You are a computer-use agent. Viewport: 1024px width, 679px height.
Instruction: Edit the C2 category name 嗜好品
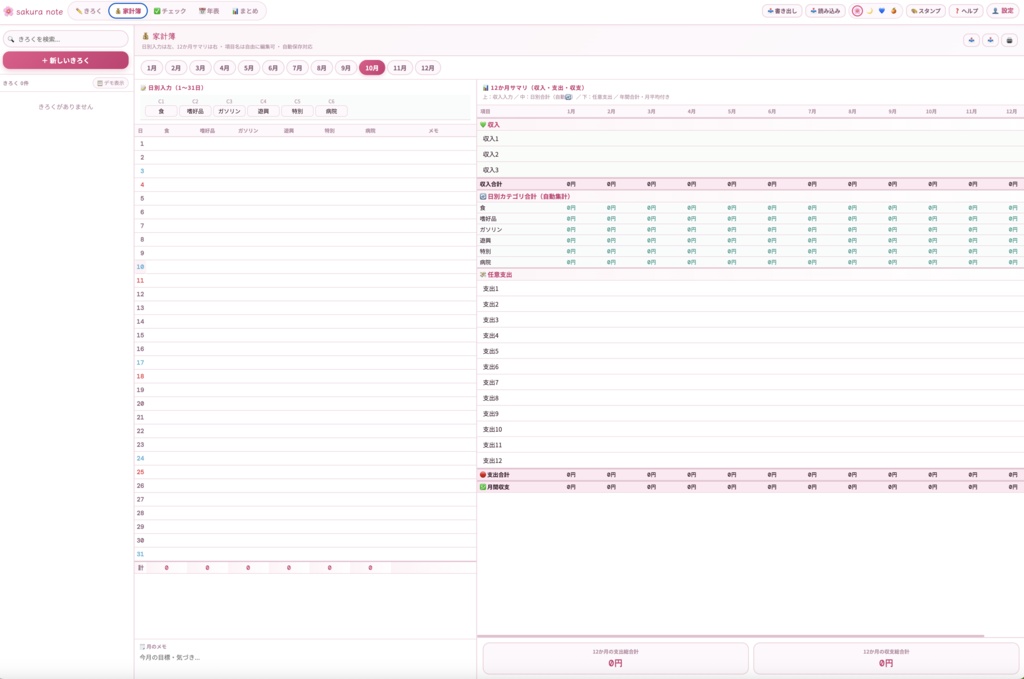[x=195, y=111]
